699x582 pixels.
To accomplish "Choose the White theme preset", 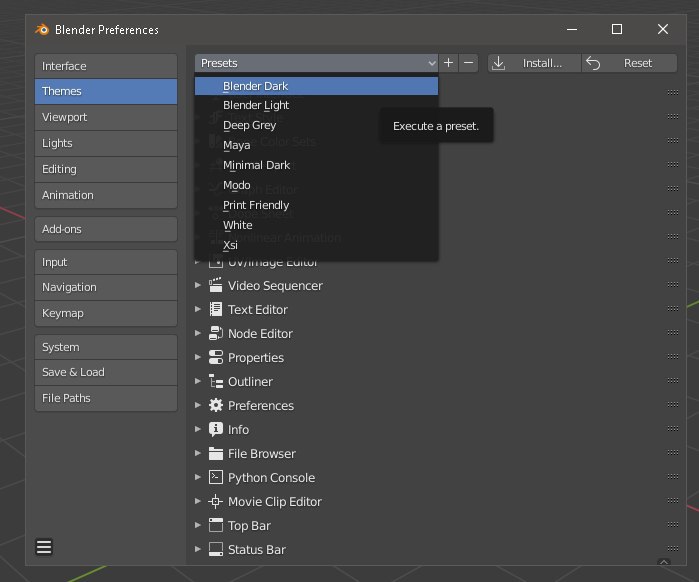I will 316,225.
